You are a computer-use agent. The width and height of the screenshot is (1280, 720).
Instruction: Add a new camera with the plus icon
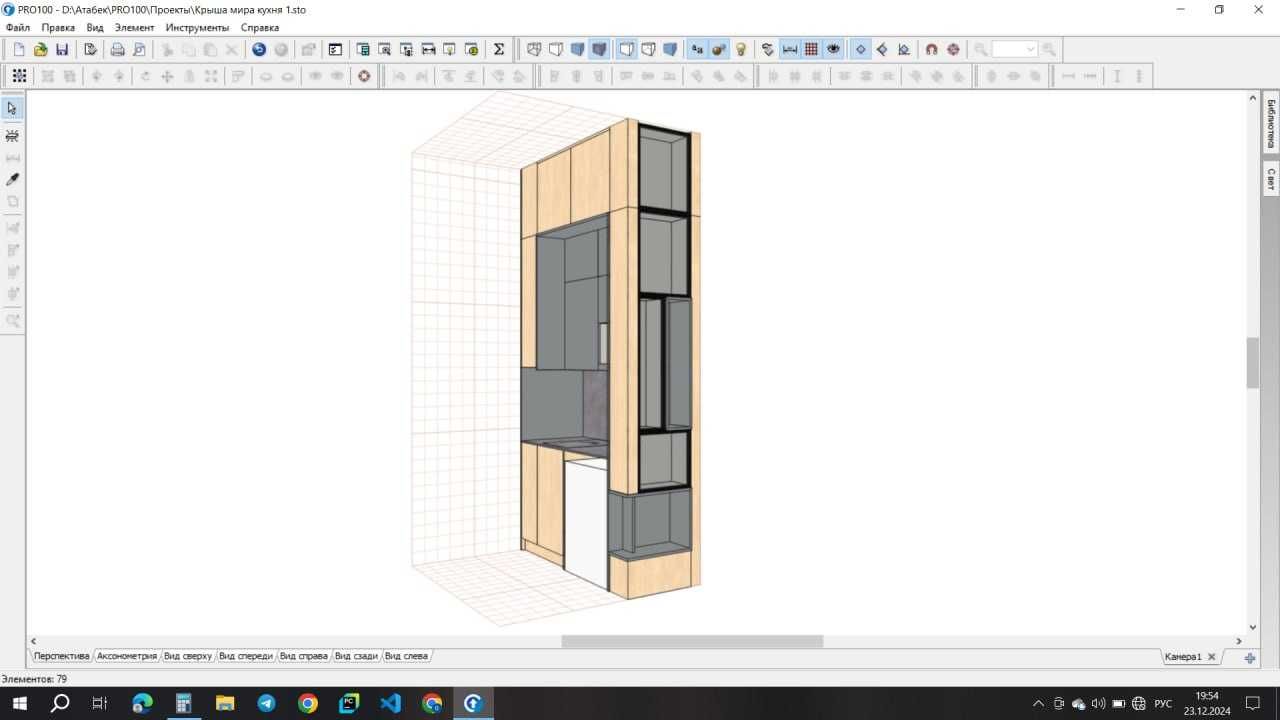pyautogui.click(x=1250, y=657)
